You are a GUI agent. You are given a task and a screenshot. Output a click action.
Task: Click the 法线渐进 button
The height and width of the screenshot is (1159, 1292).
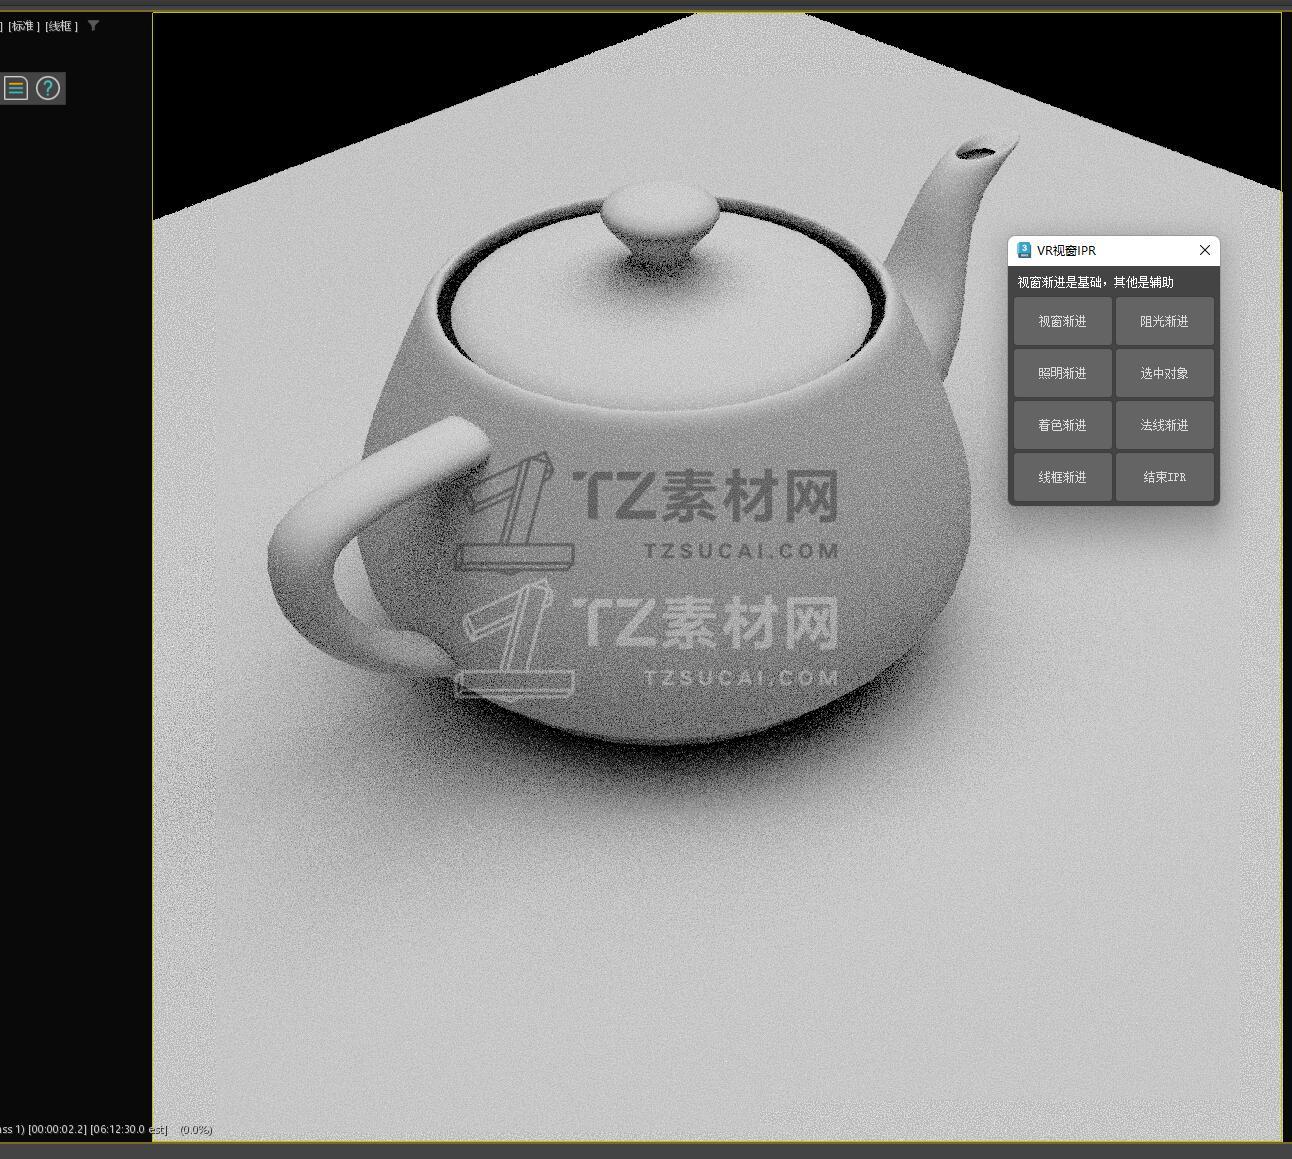tap(1165, 425)
